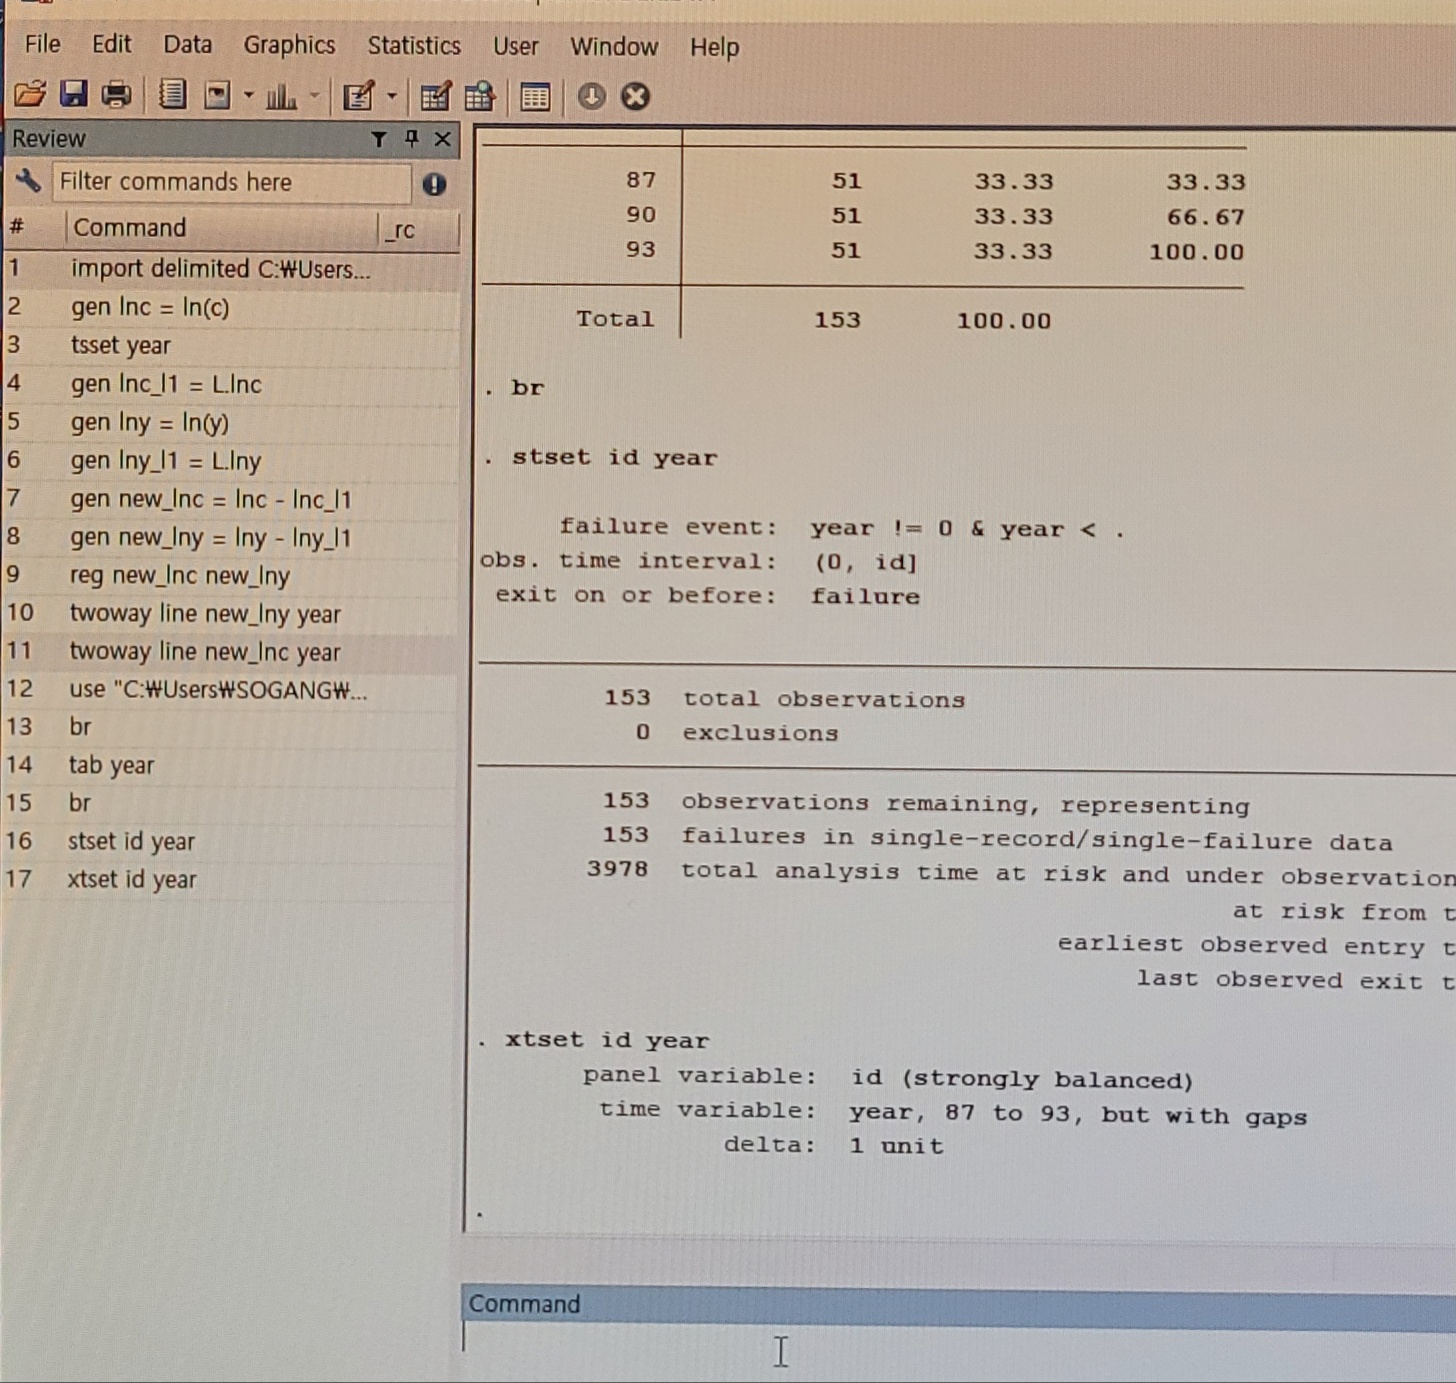The width and height of the screenshot is (1456, 1383).
Task: Click in the Filter commands here field
Action: point(231,182)
